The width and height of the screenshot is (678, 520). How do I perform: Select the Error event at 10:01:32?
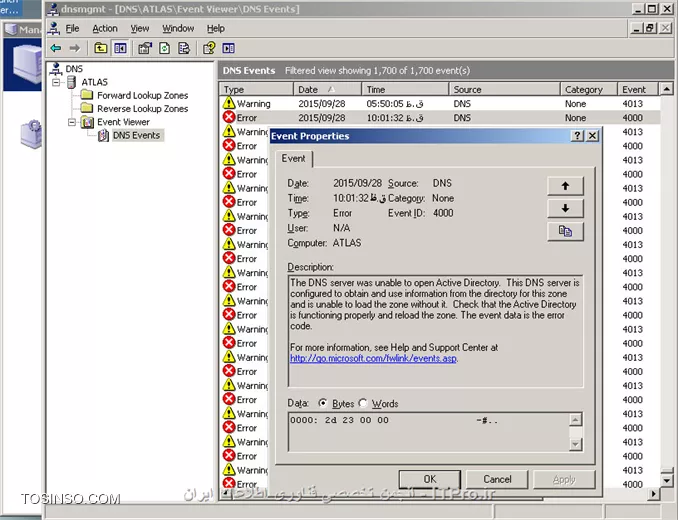[x=440, y=118]
